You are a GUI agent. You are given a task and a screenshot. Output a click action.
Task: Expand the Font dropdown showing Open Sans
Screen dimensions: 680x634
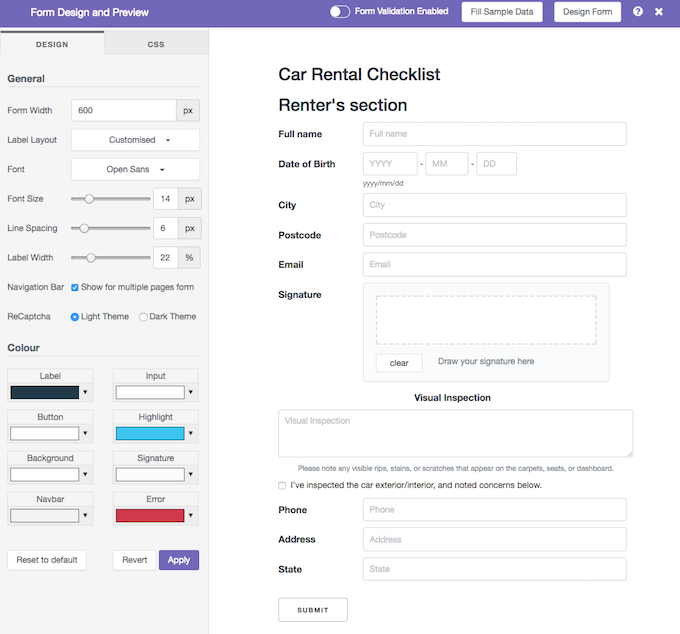coord(135,169)
